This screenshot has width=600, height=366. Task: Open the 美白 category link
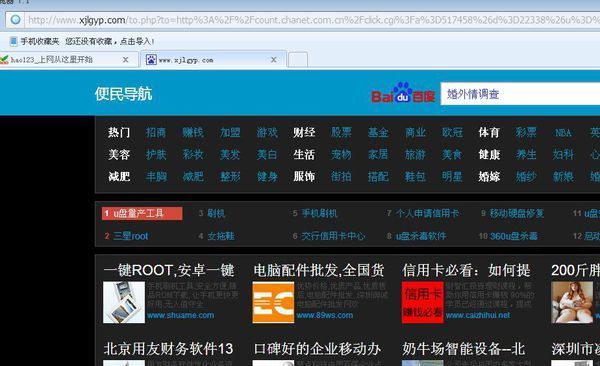[x=267, y=155]
